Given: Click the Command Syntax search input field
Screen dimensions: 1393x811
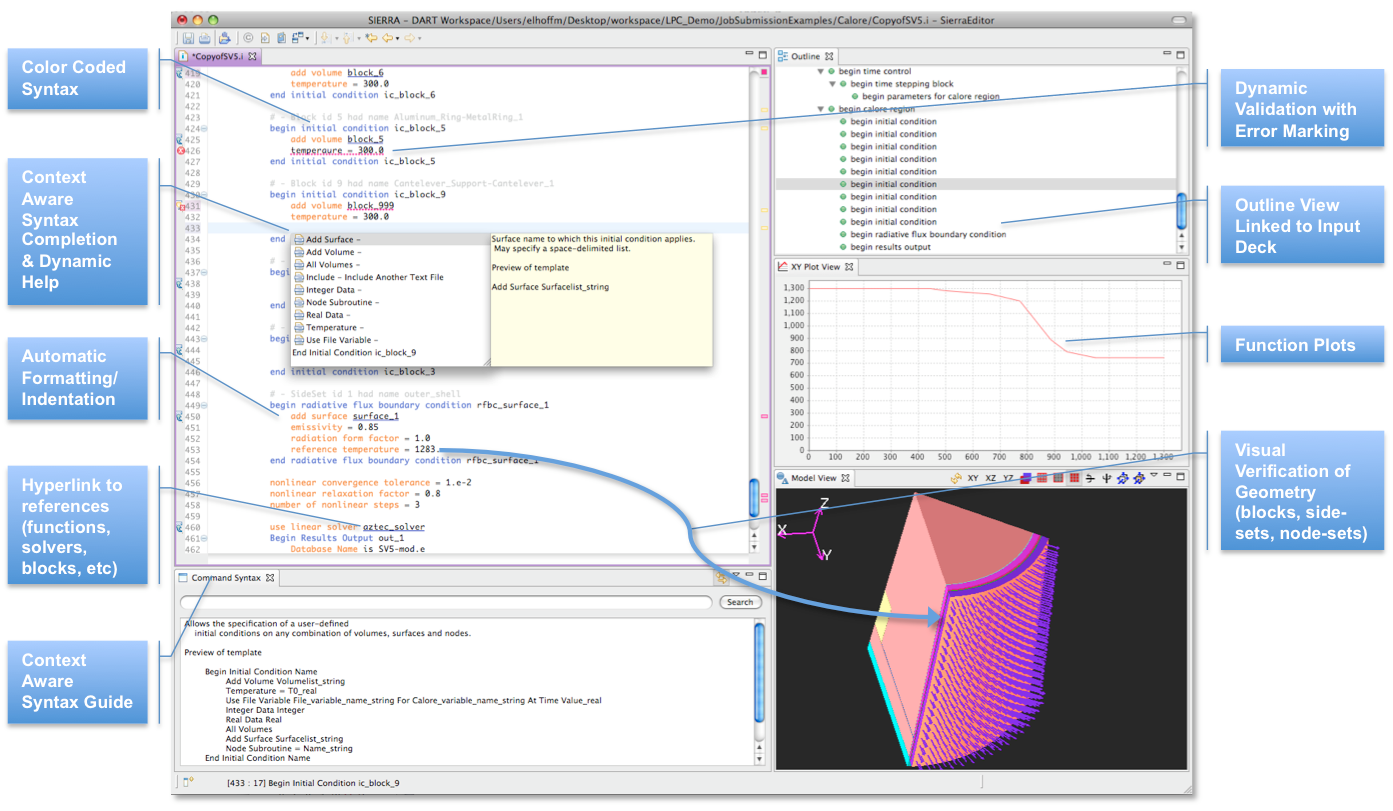Looking at the screenshot, I should pyautogui.click(x=446, y=602).
